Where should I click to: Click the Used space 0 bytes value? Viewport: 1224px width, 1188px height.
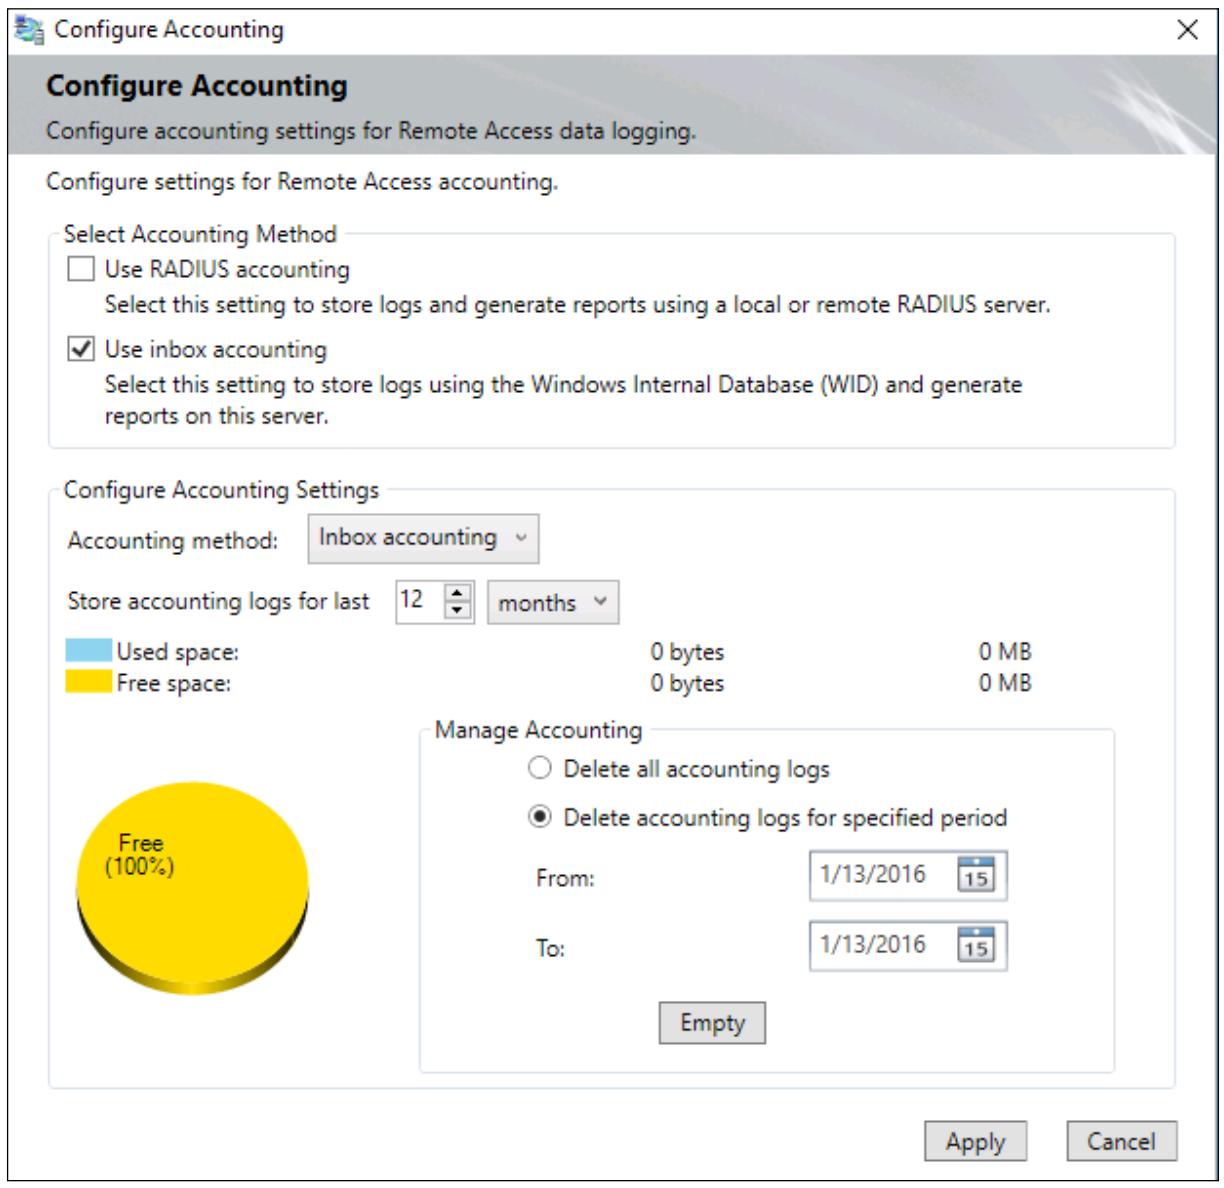click(x=687, y=652)
